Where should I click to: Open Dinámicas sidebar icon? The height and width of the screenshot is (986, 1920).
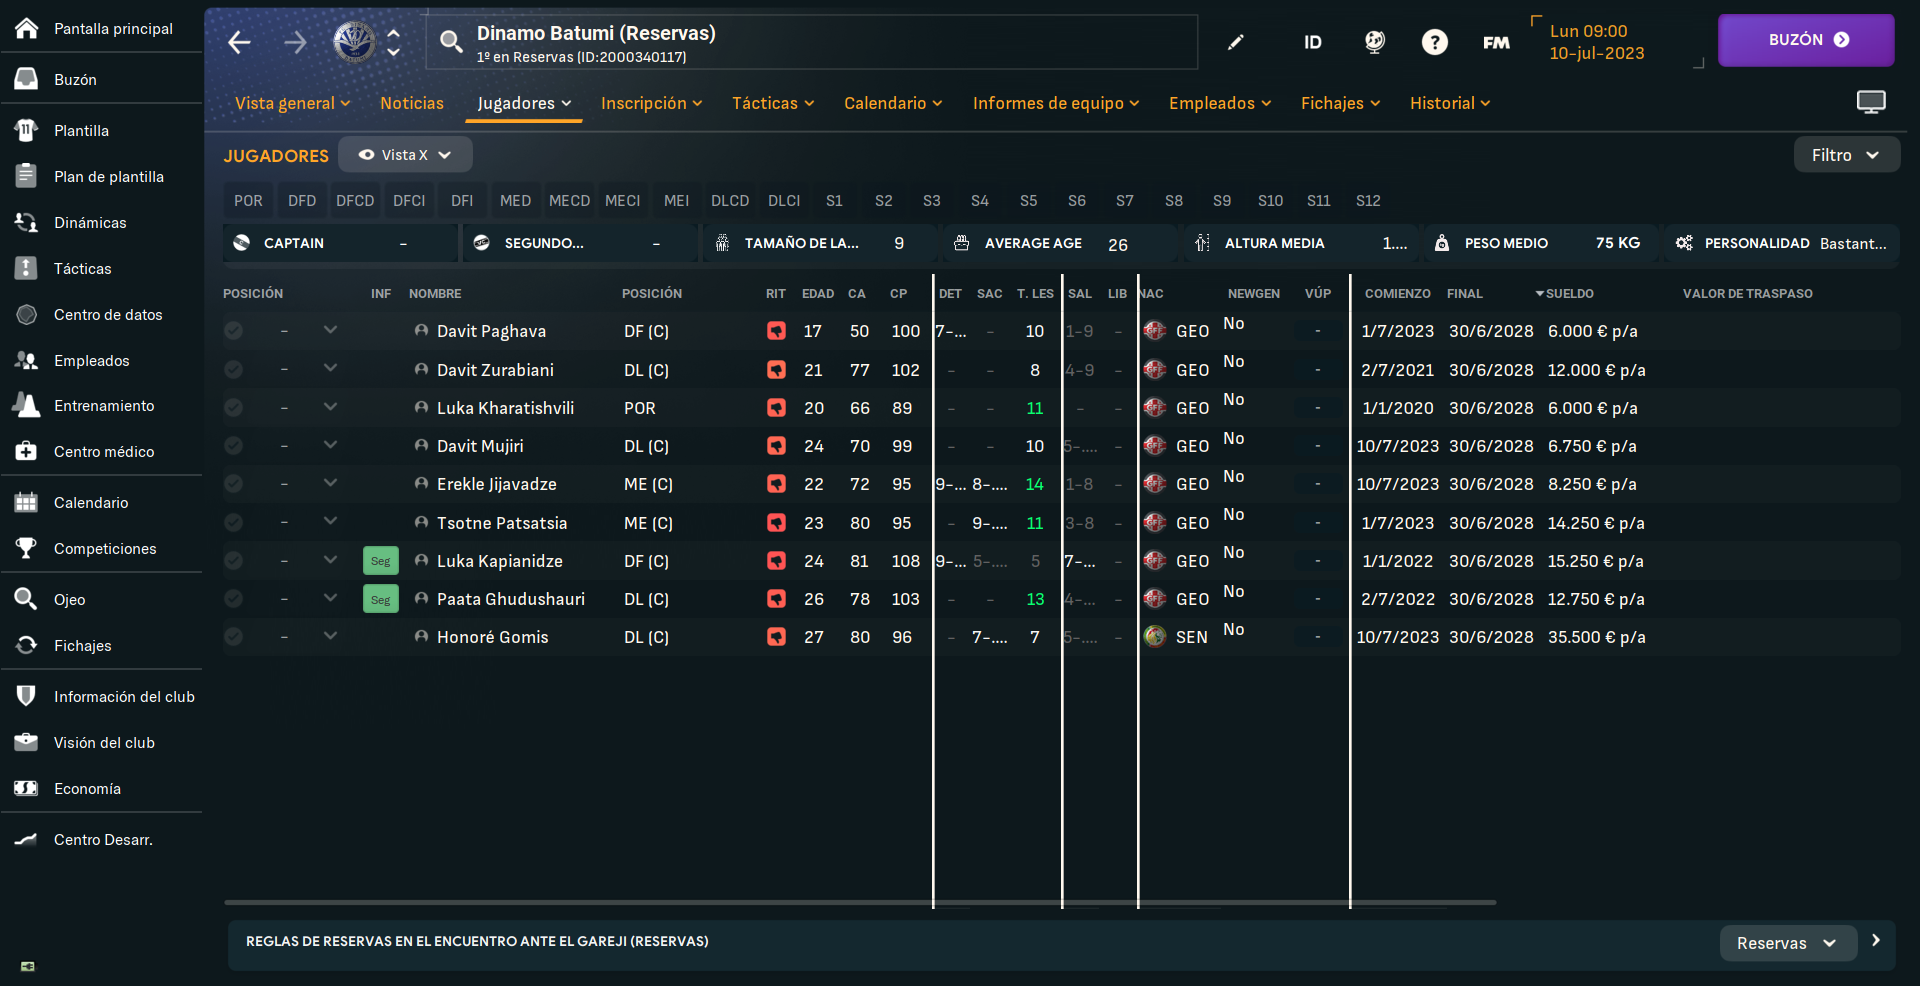27,222
